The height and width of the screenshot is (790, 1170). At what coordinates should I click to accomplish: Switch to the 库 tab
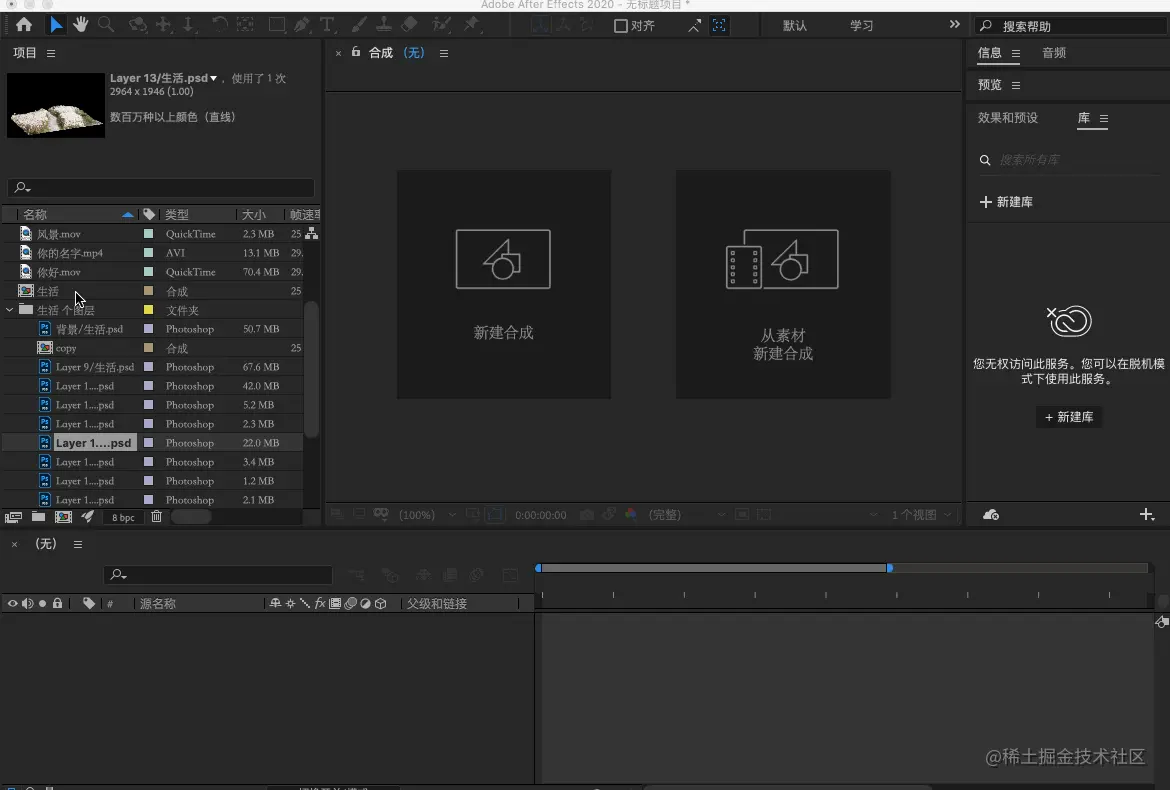tap(1083, 118)
